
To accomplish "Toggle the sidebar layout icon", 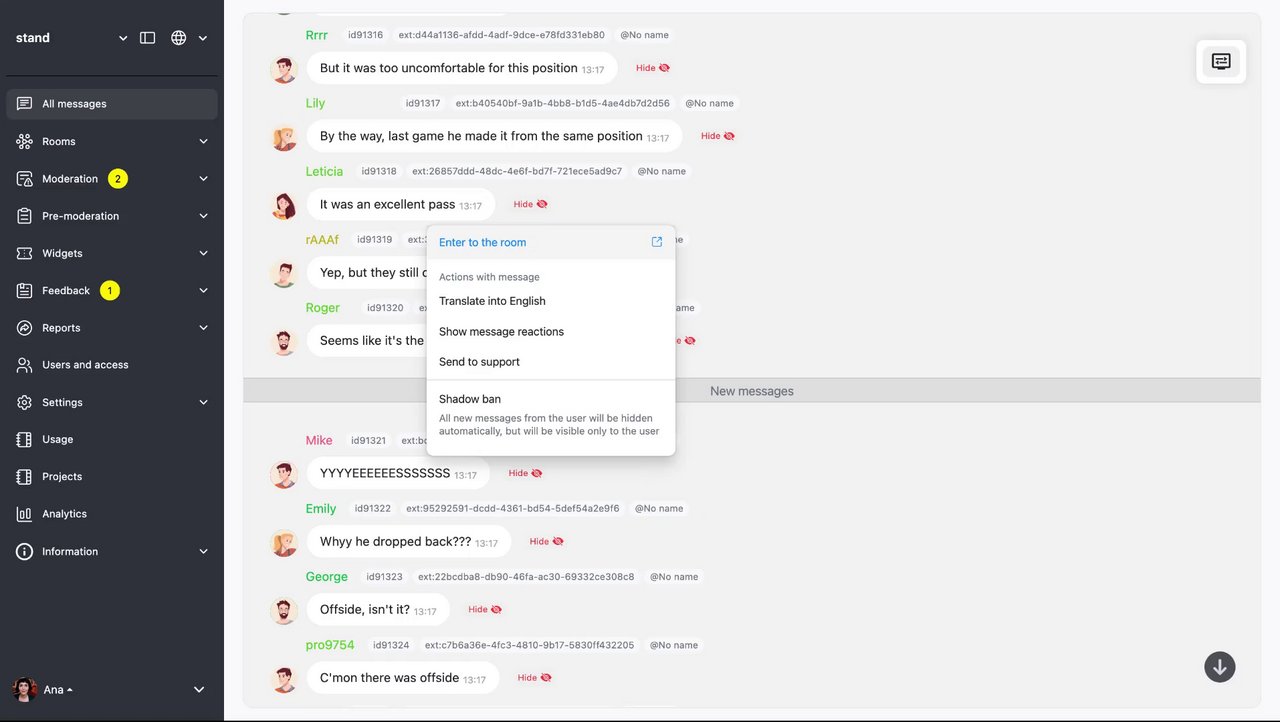I will (x=147, y=38).
